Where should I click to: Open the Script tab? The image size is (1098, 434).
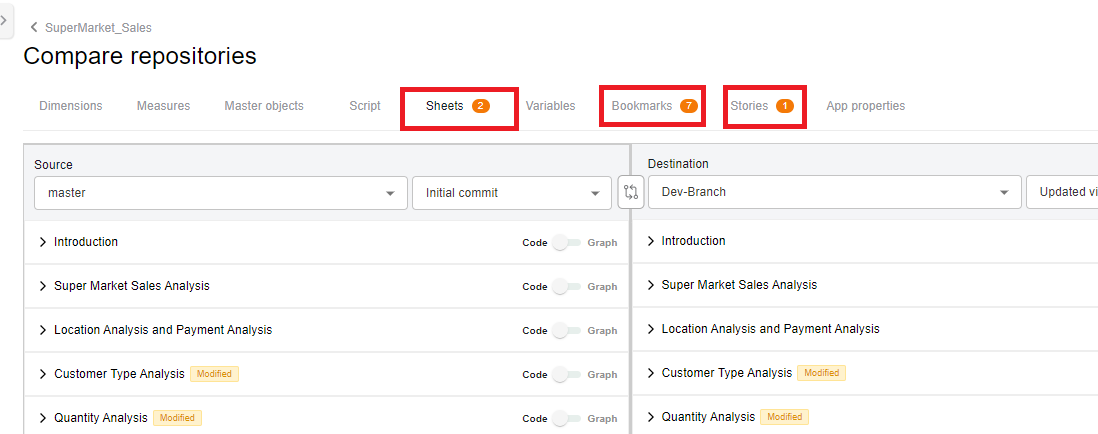tap(364, 106)
